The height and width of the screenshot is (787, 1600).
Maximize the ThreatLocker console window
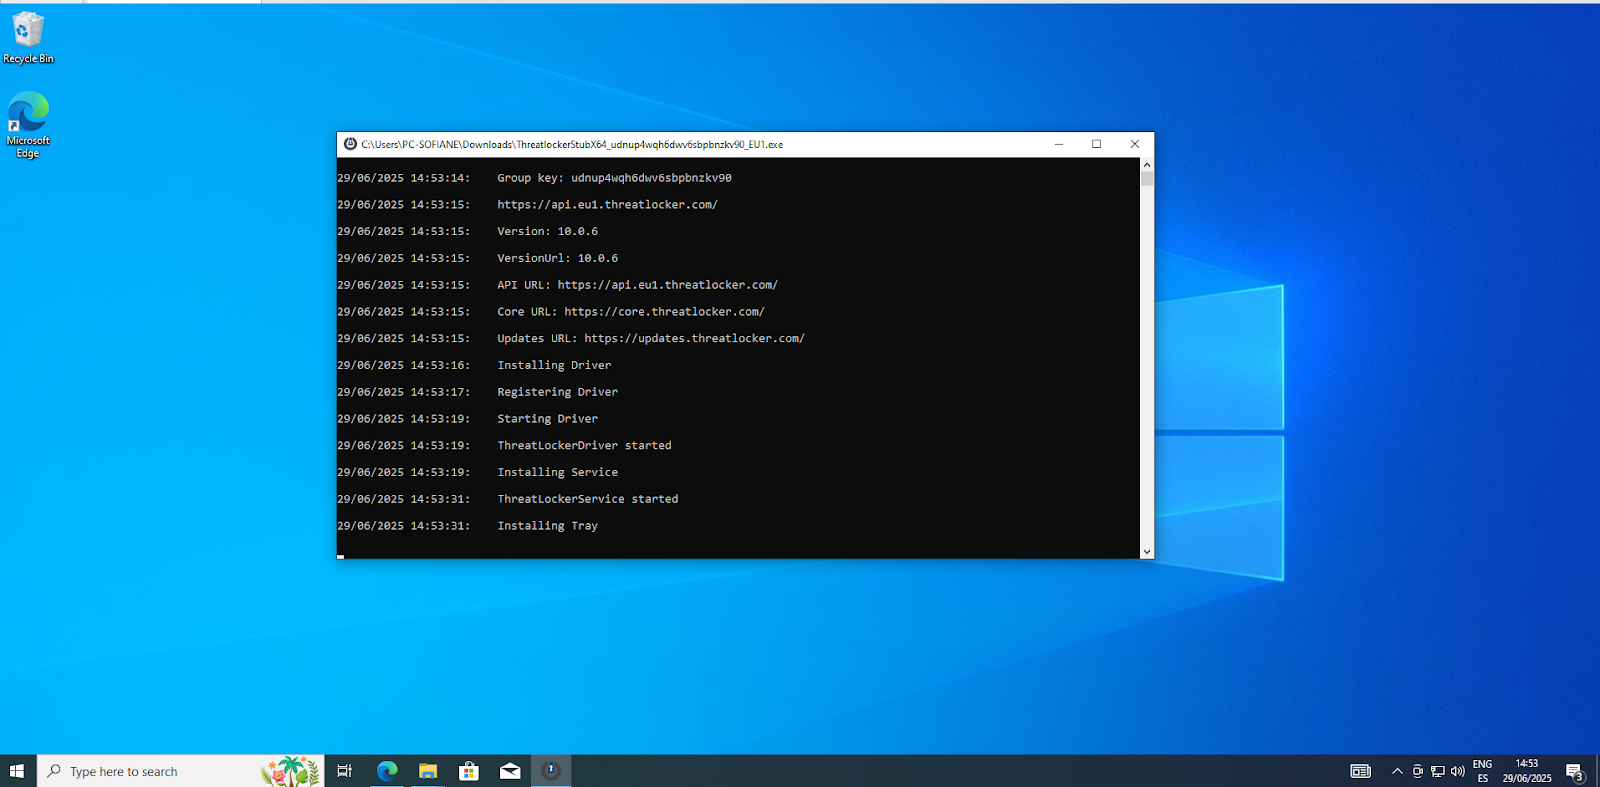[1097, 144]
